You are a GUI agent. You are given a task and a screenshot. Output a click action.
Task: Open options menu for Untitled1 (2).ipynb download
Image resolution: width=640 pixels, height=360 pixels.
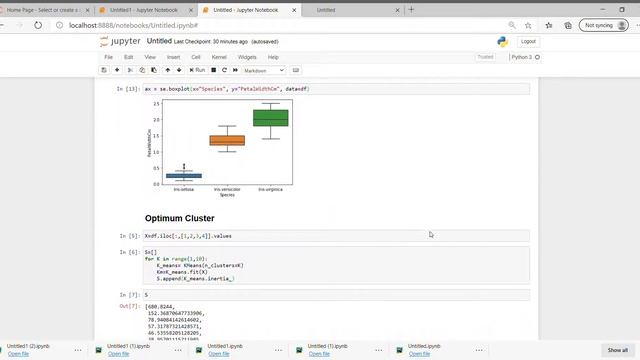[x=78, y=350]
